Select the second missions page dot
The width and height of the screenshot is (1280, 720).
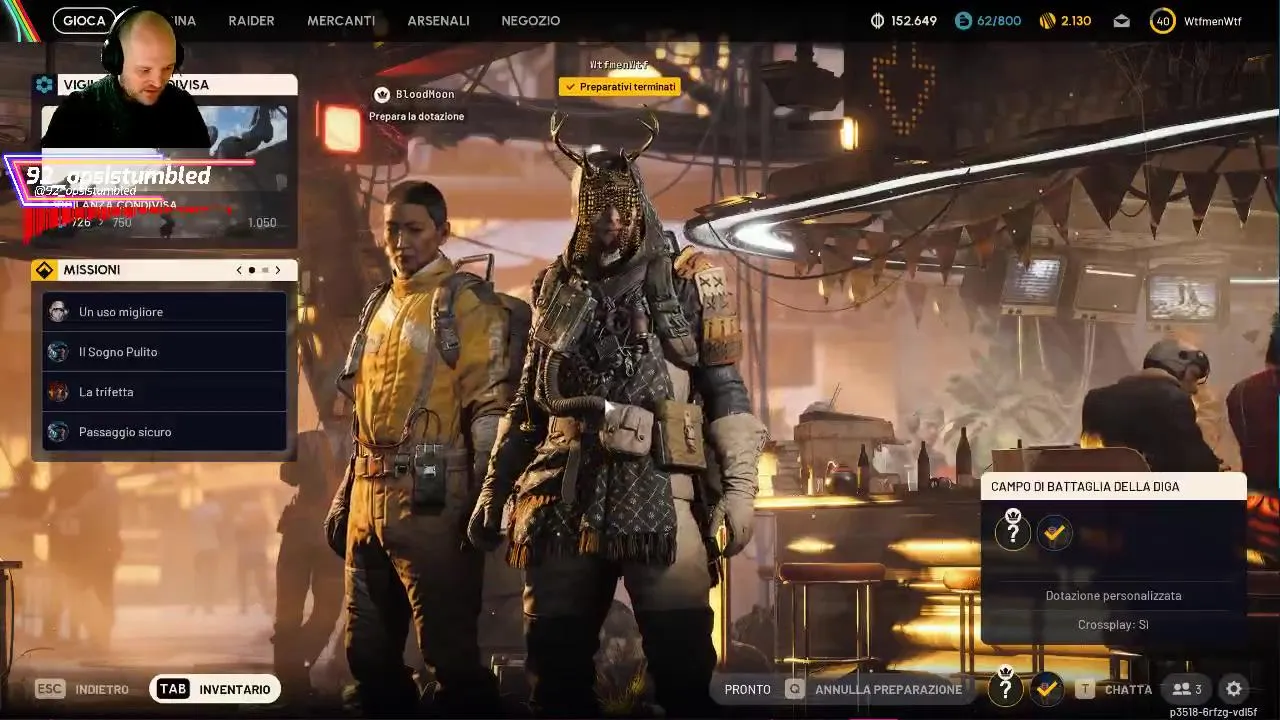(x=264, y=270)
